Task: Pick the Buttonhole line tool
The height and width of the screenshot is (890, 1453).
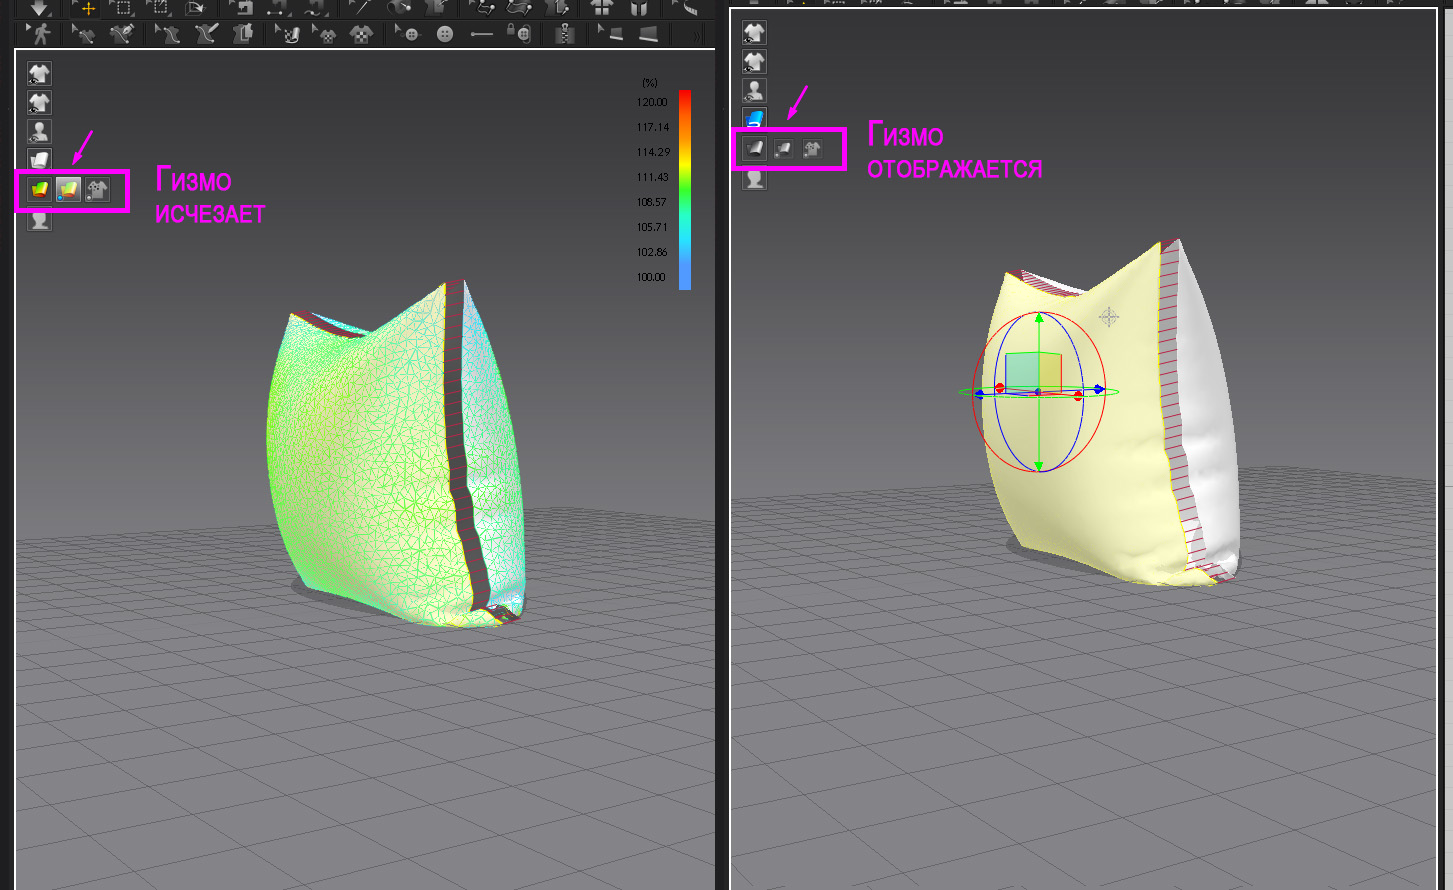Action: [482, 34]
